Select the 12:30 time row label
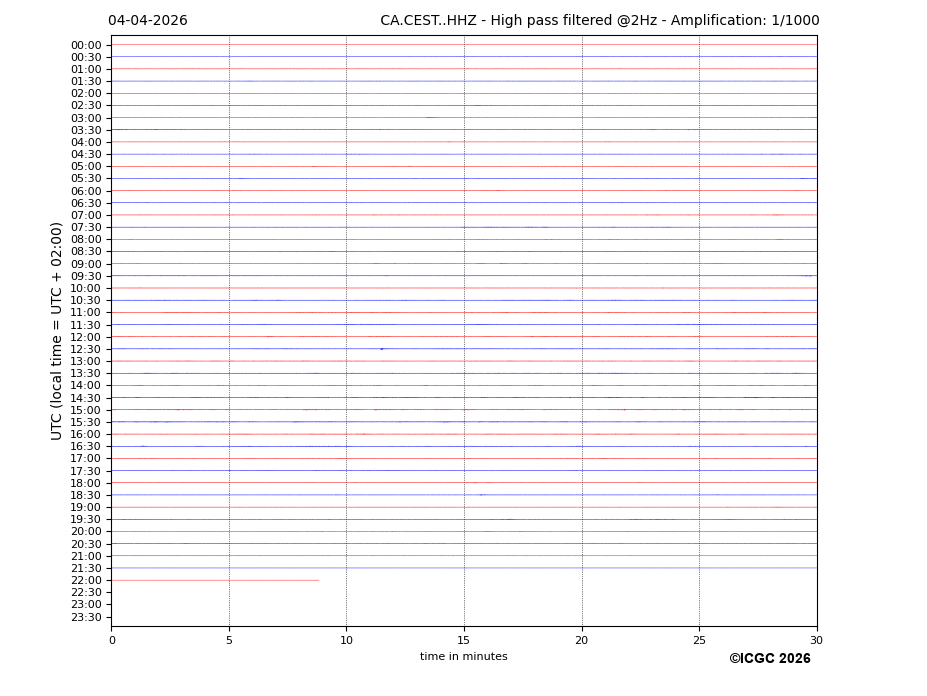Image resolution: width=927 pixels, height=696 pixels. click(x=86, y=349)
